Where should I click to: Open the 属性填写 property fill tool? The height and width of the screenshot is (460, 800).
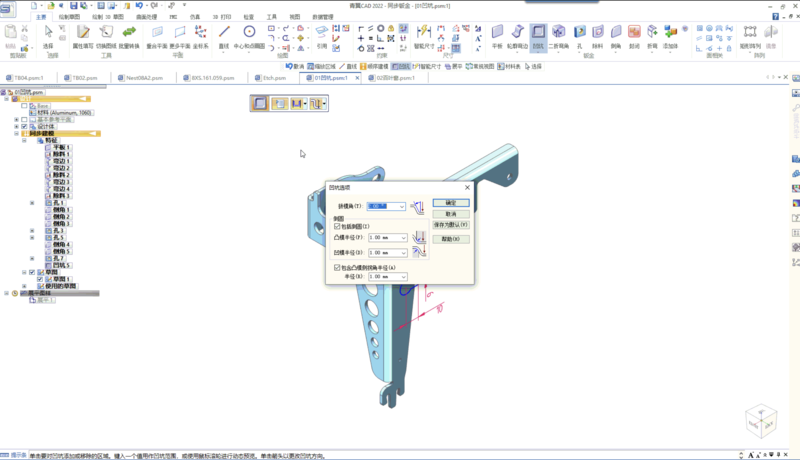84,36
